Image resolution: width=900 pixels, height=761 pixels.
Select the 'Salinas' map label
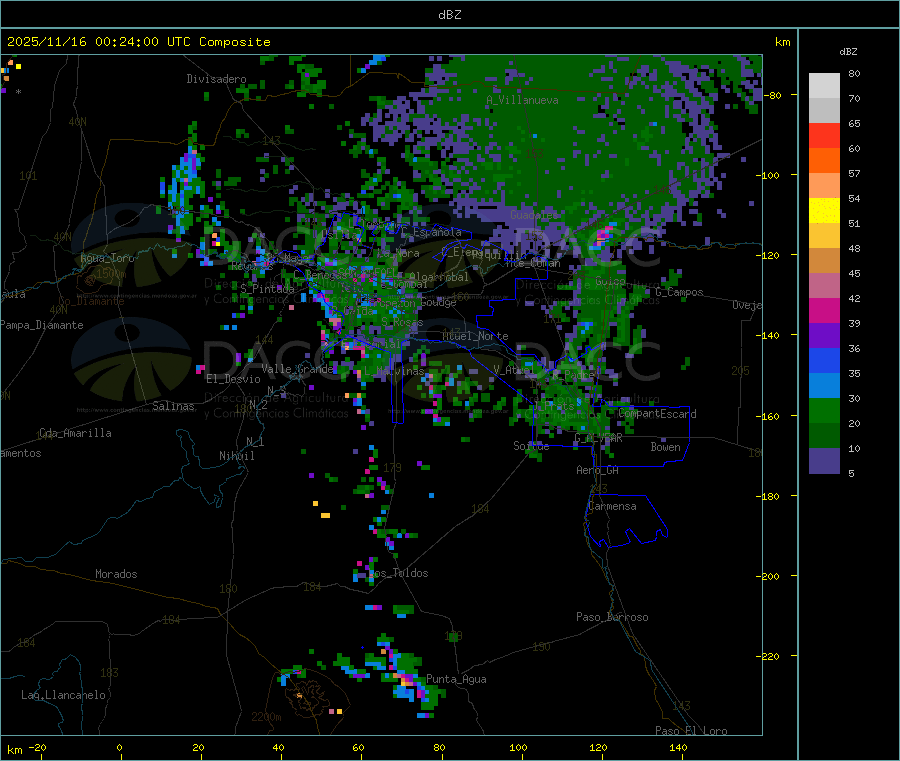tap(173, 406)
